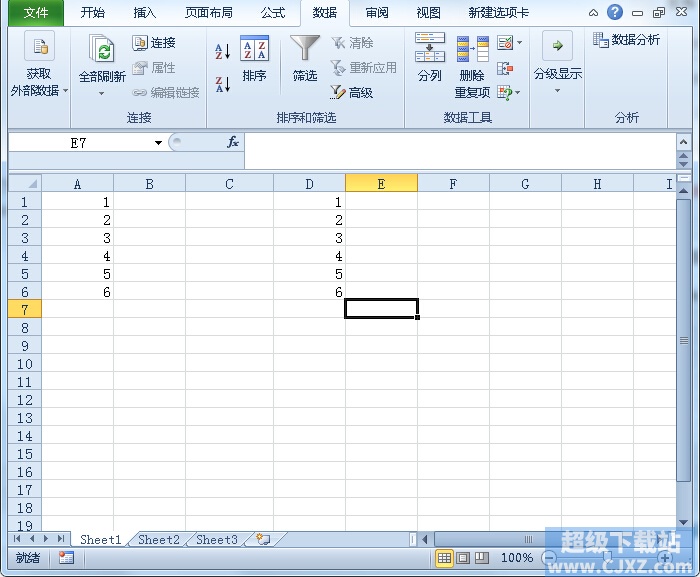700x577 pixels.
Task: Open Get External Data menu
Action: (x=39, y=65)
